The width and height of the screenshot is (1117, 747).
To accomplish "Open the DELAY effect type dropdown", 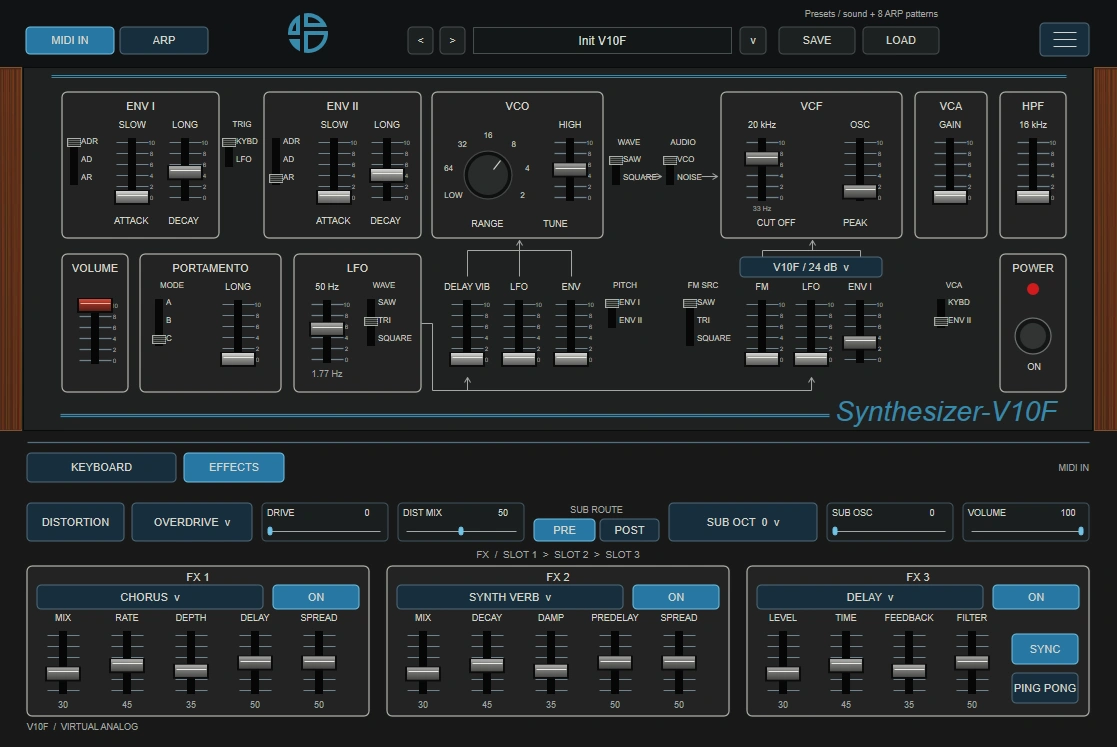I will click(x=870, y=597).
